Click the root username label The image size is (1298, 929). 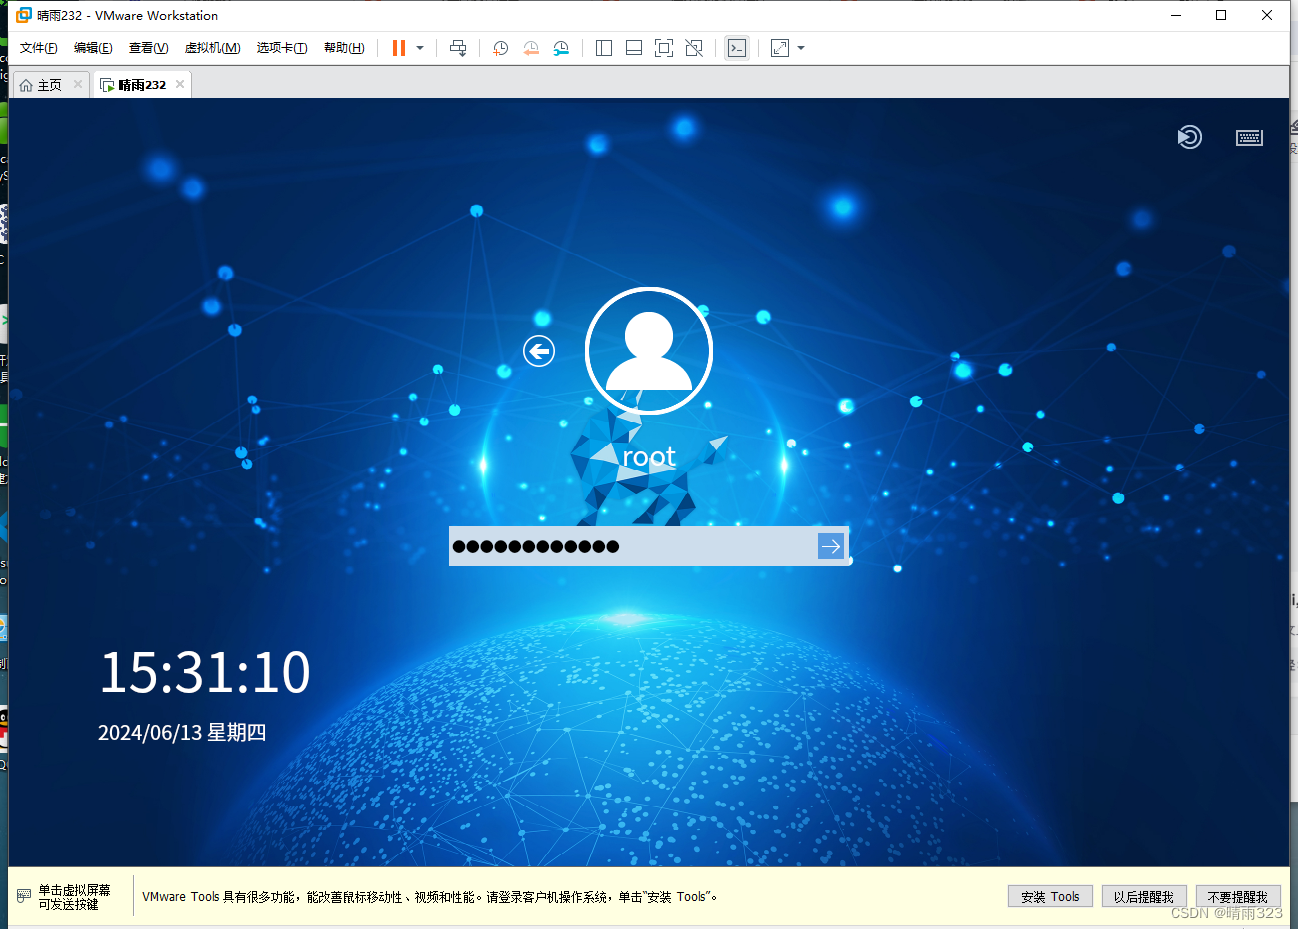coord(649,457)
